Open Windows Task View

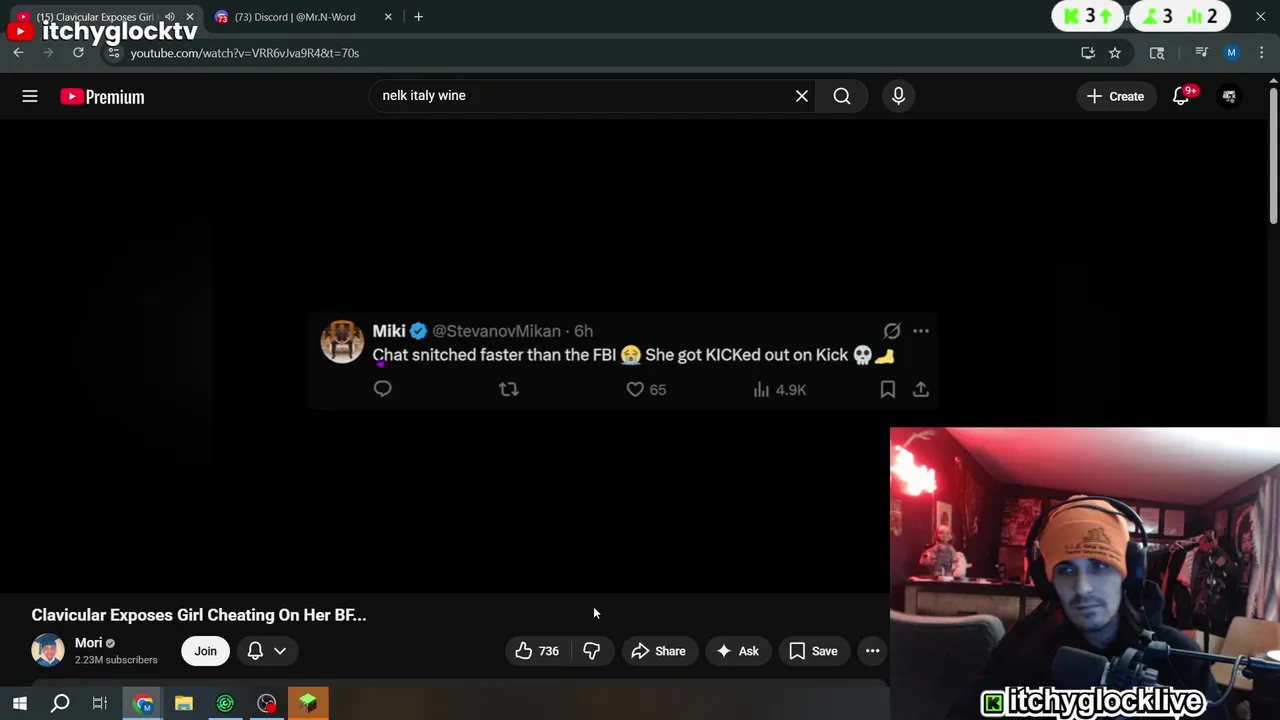click(x=100, y=704)
